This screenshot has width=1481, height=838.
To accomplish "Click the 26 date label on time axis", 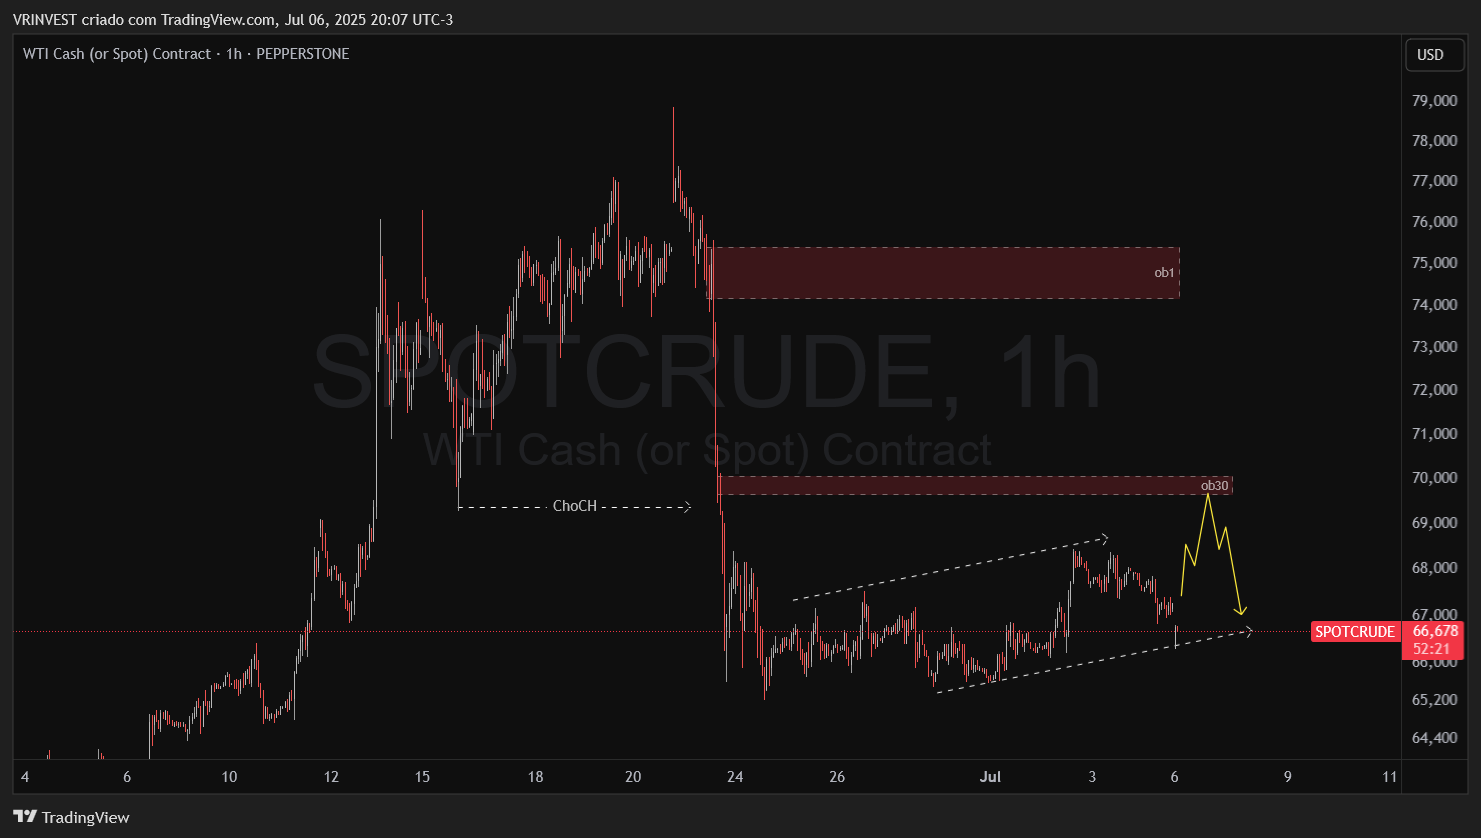I will 838,777.
